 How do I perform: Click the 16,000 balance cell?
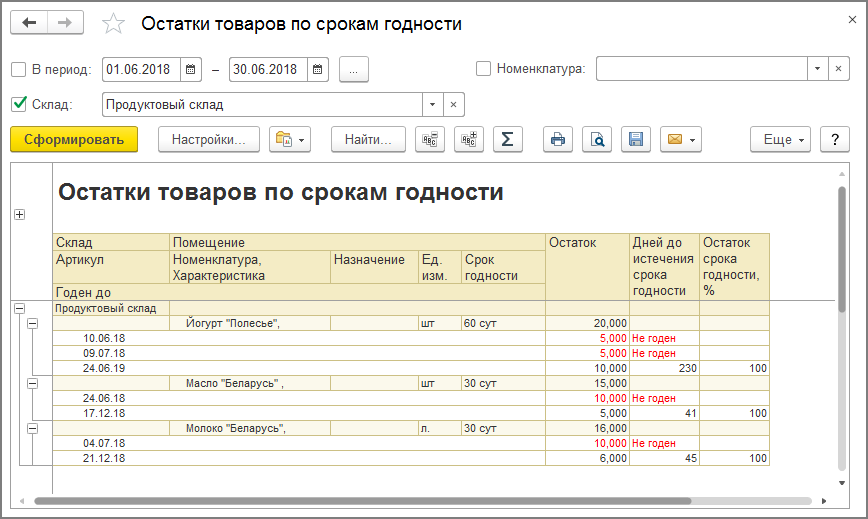587,428
